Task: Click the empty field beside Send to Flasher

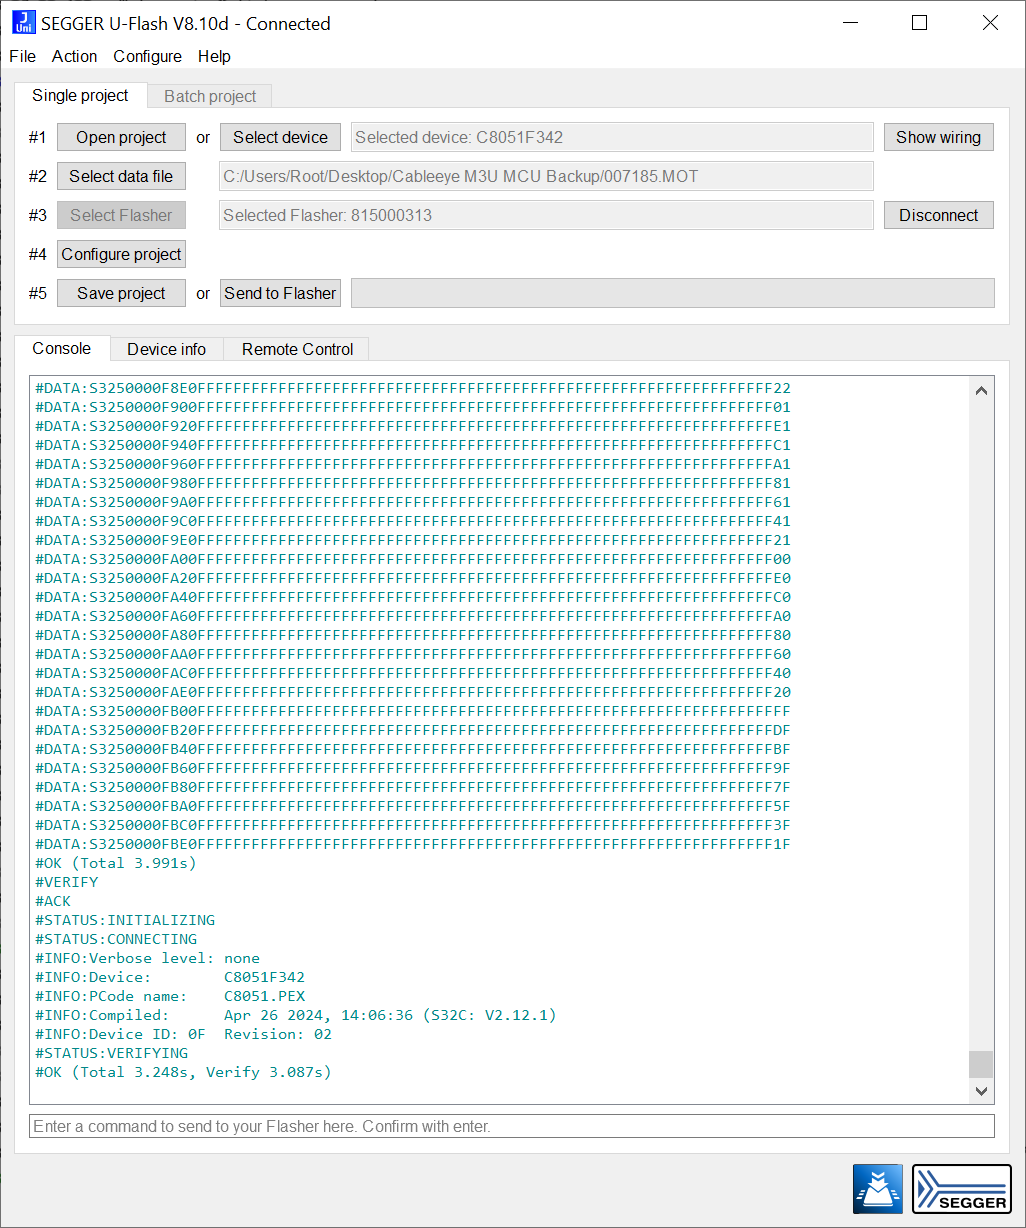Action: tap(673, 293)
